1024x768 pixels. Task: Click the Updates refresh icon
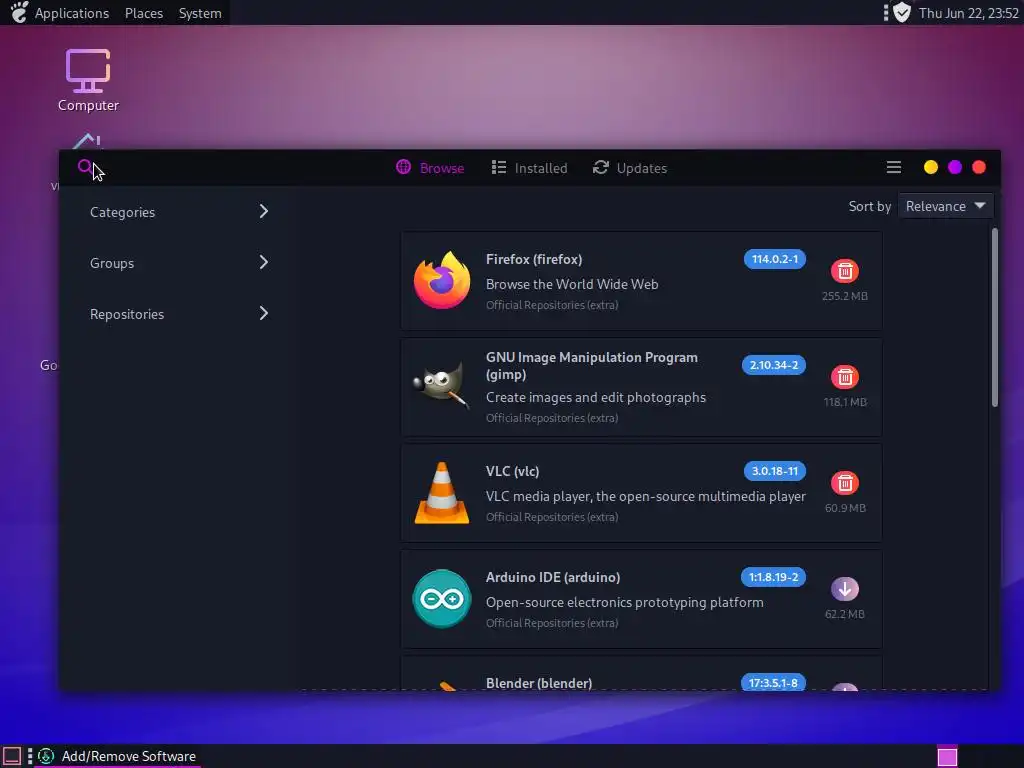point(600,167)
